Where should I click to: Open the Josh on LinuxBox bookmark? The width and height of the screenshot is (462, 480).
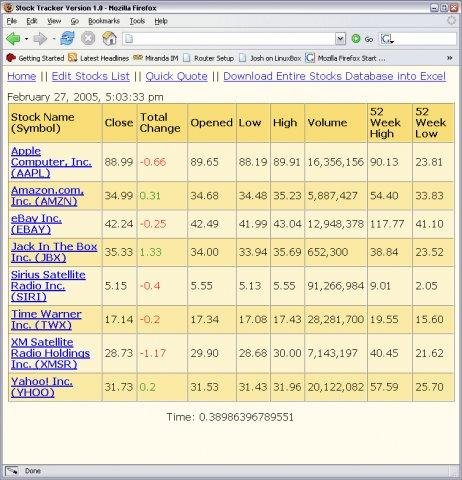coord(270,58)
